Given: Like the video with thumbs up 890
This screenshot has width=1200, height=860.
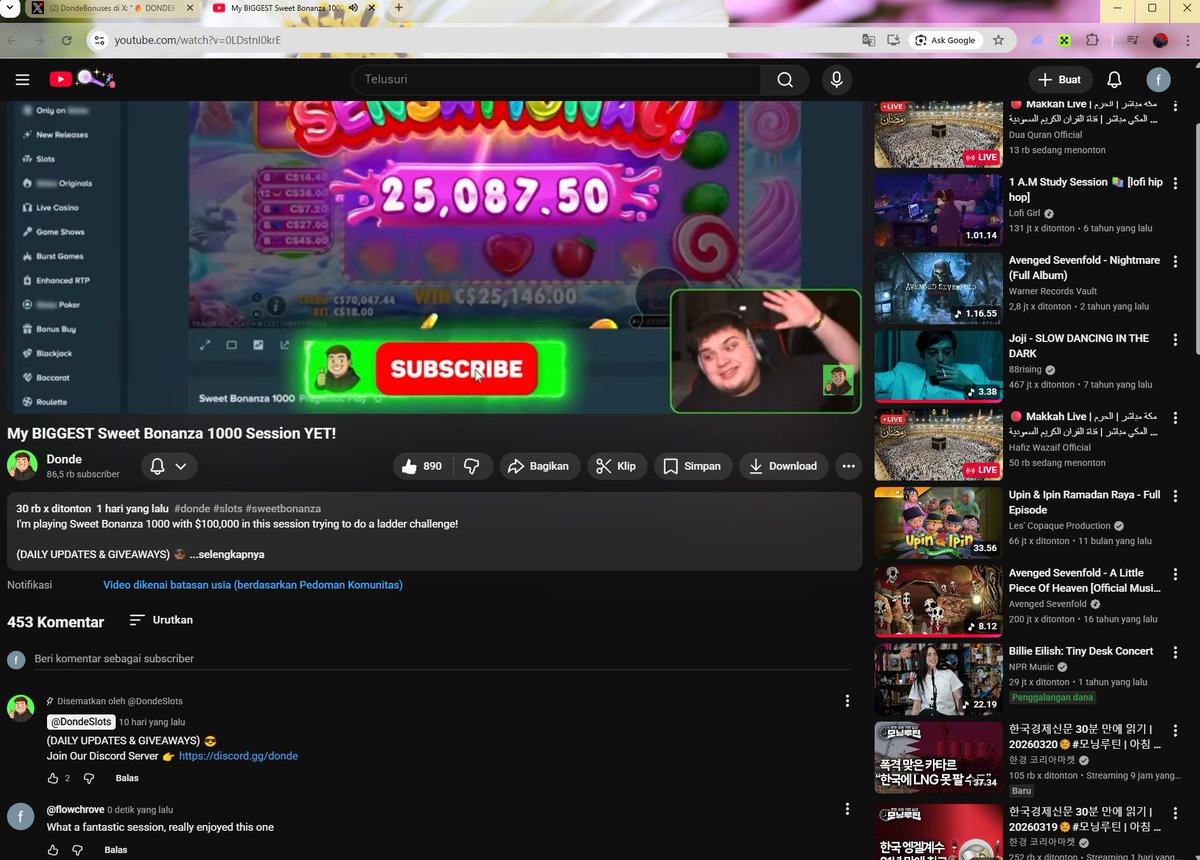Looking at the screenshot, I should point(422,466).
